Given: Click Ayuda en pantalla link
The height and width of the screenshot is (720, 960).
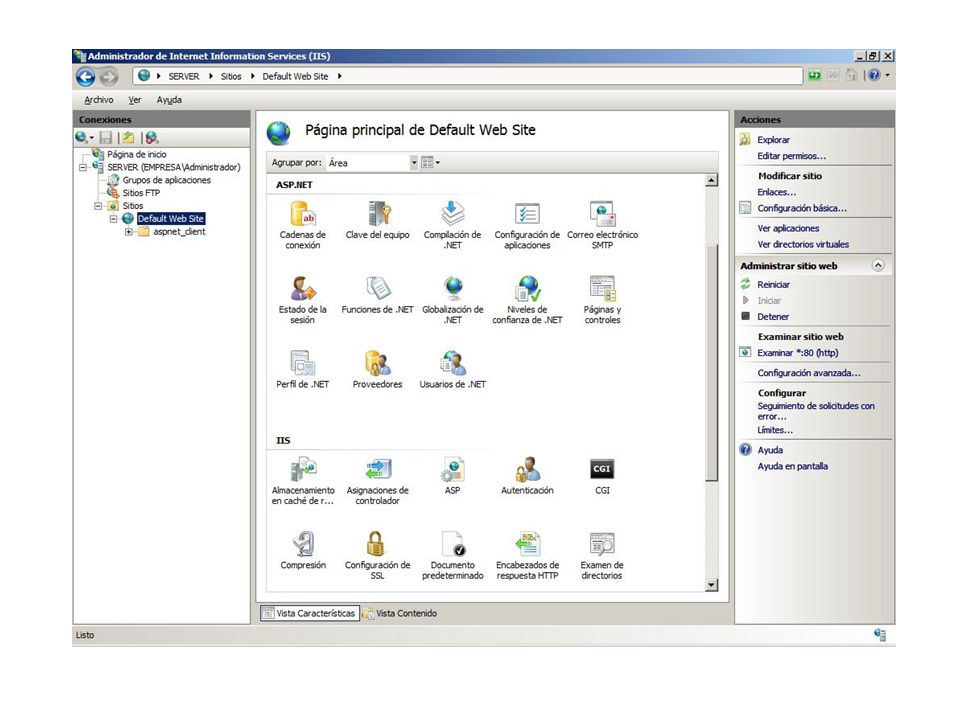Looking at the screenshot, I should pyautogui.click(x=792, y=467).
